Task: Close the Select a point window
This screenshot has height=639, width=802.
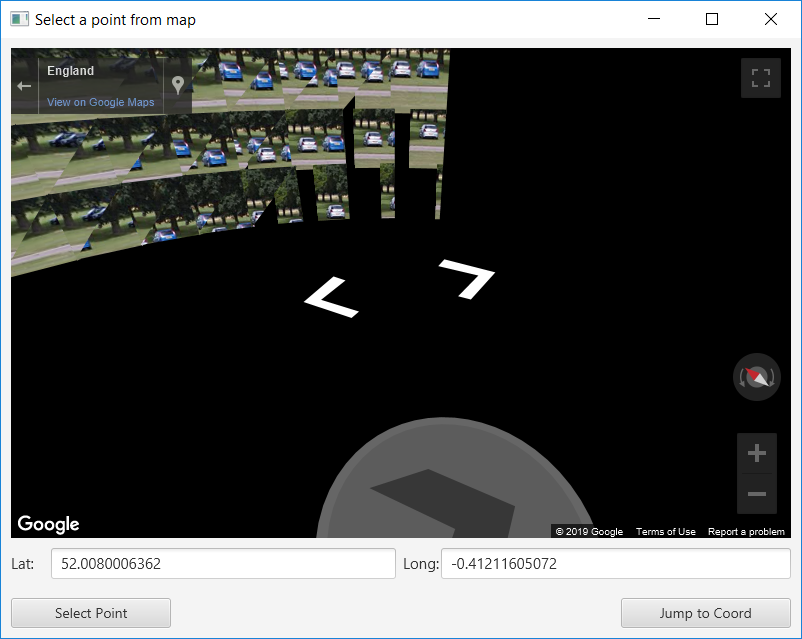Action: (771, 19)
